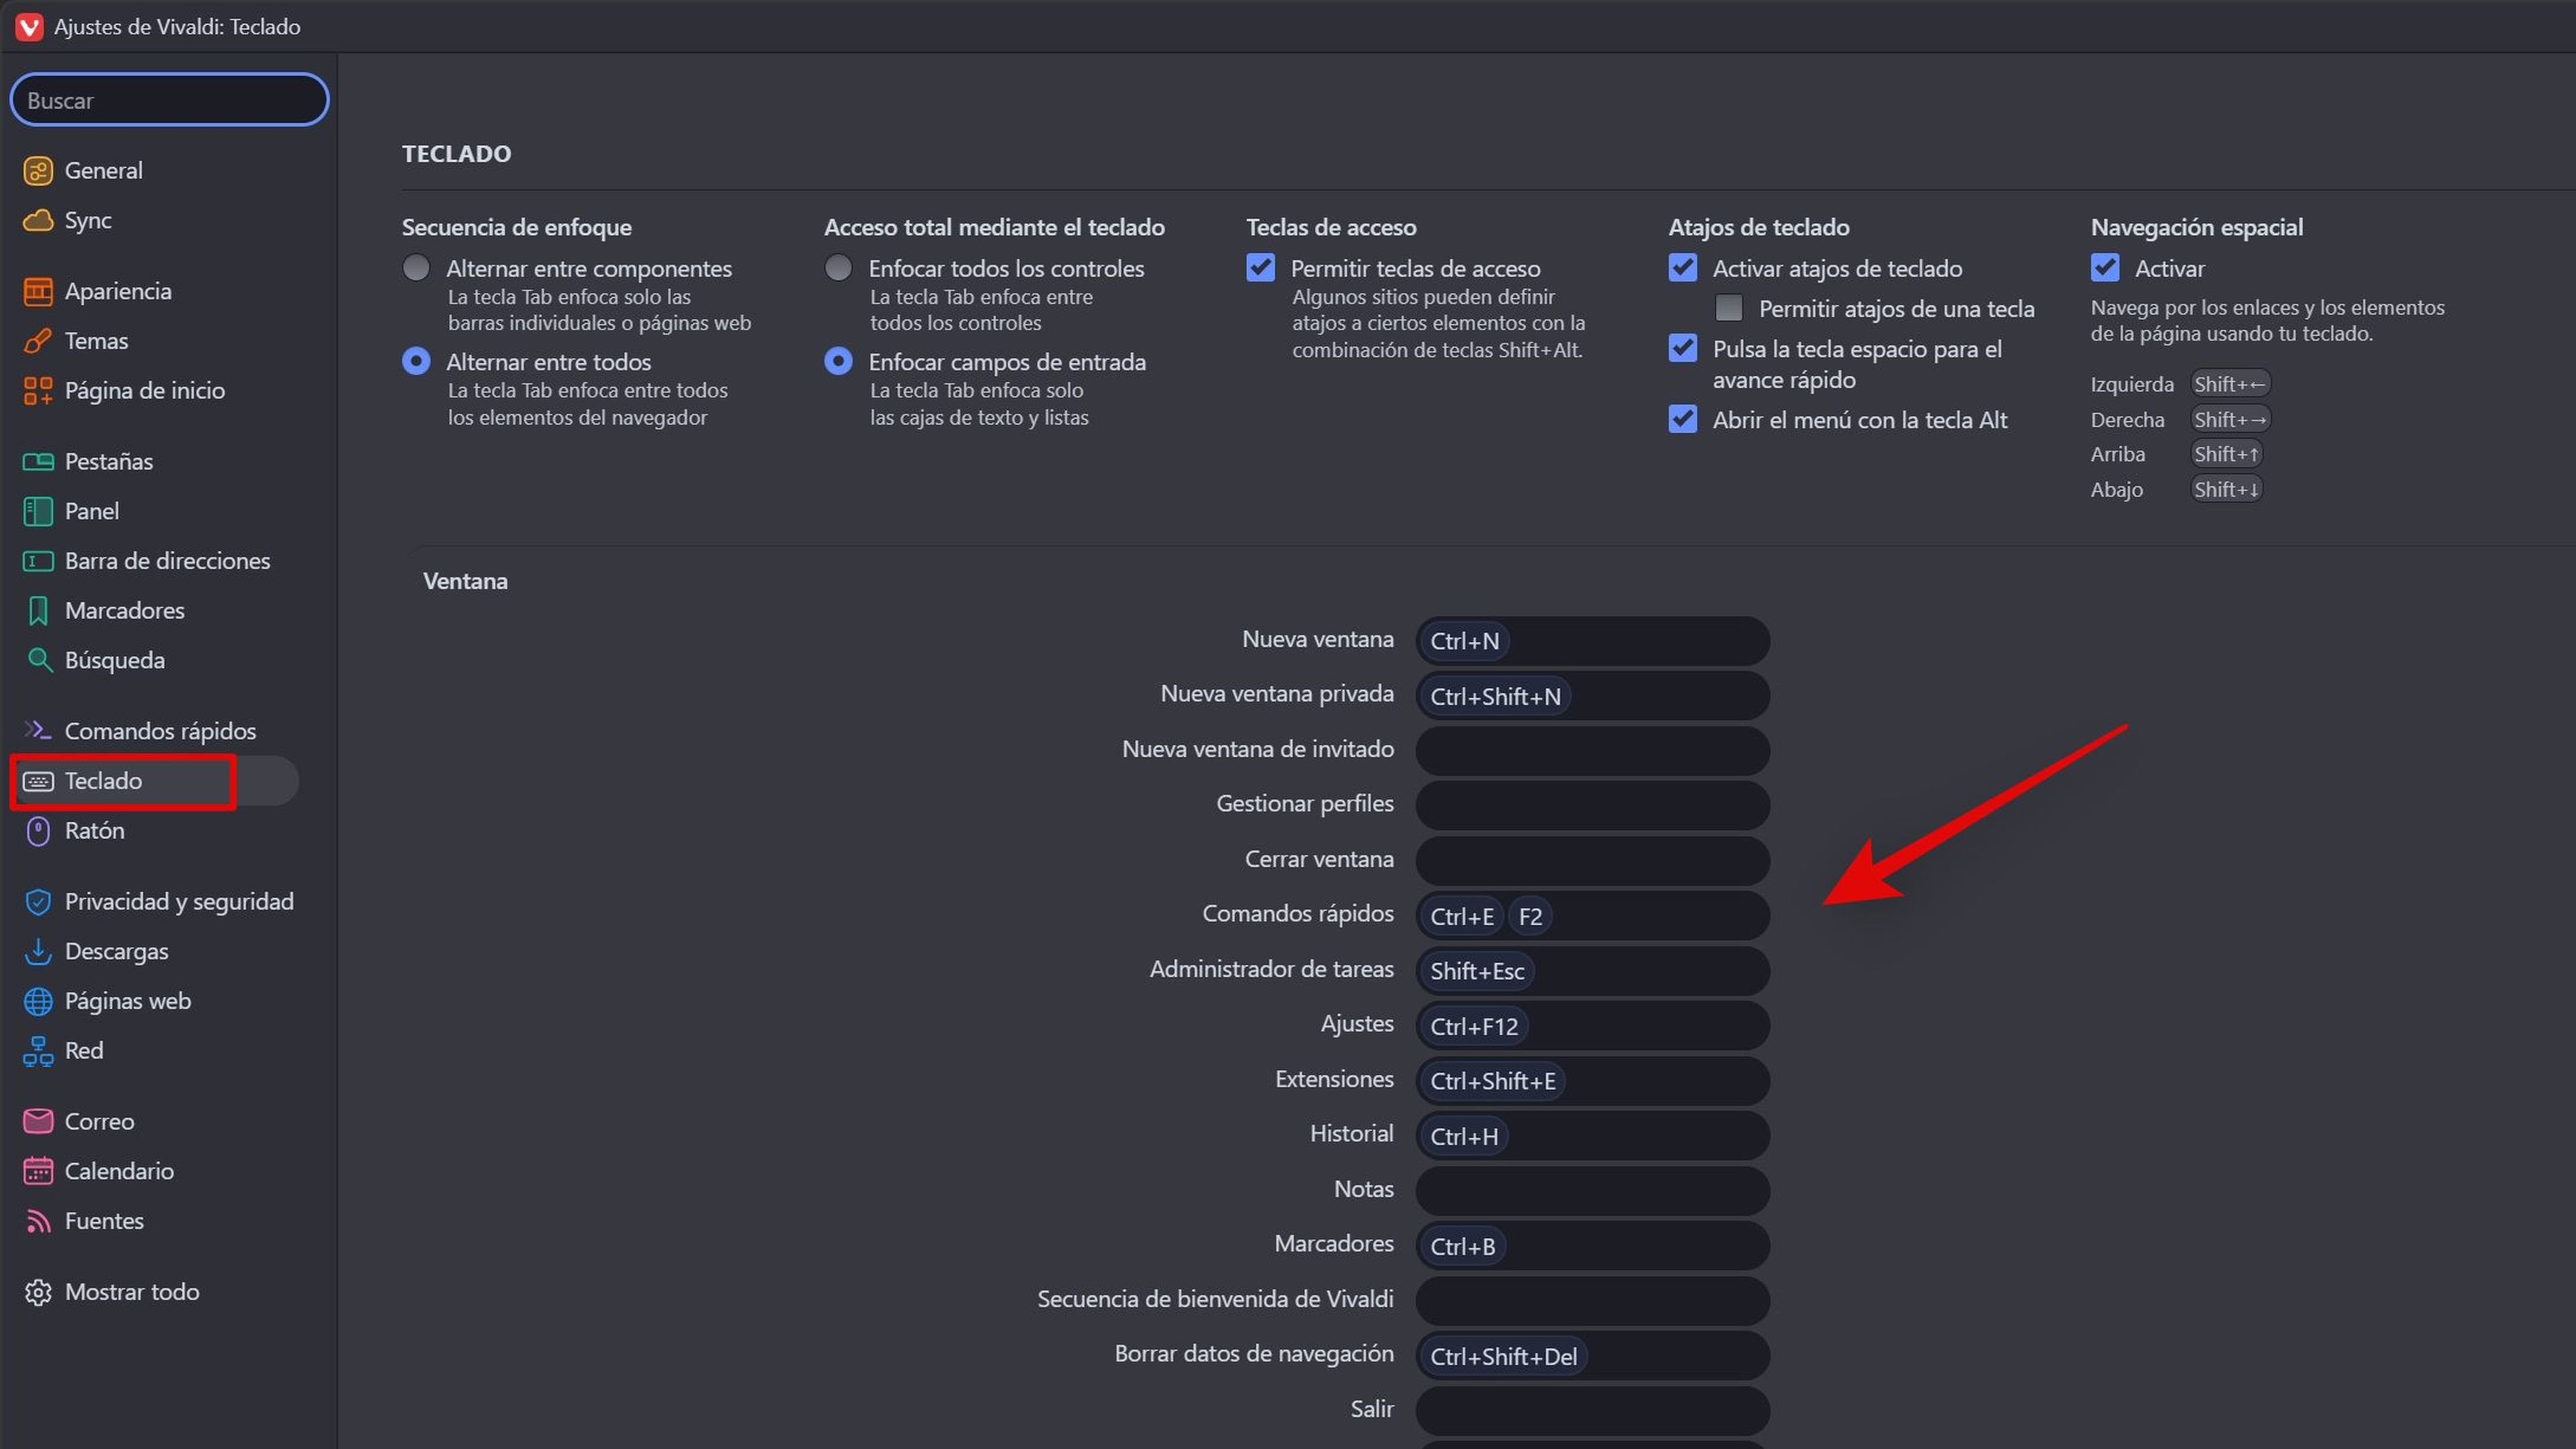Click the Correo envelope icon
This screenshot has width=2576, height=1449.
coord(38,1122)
